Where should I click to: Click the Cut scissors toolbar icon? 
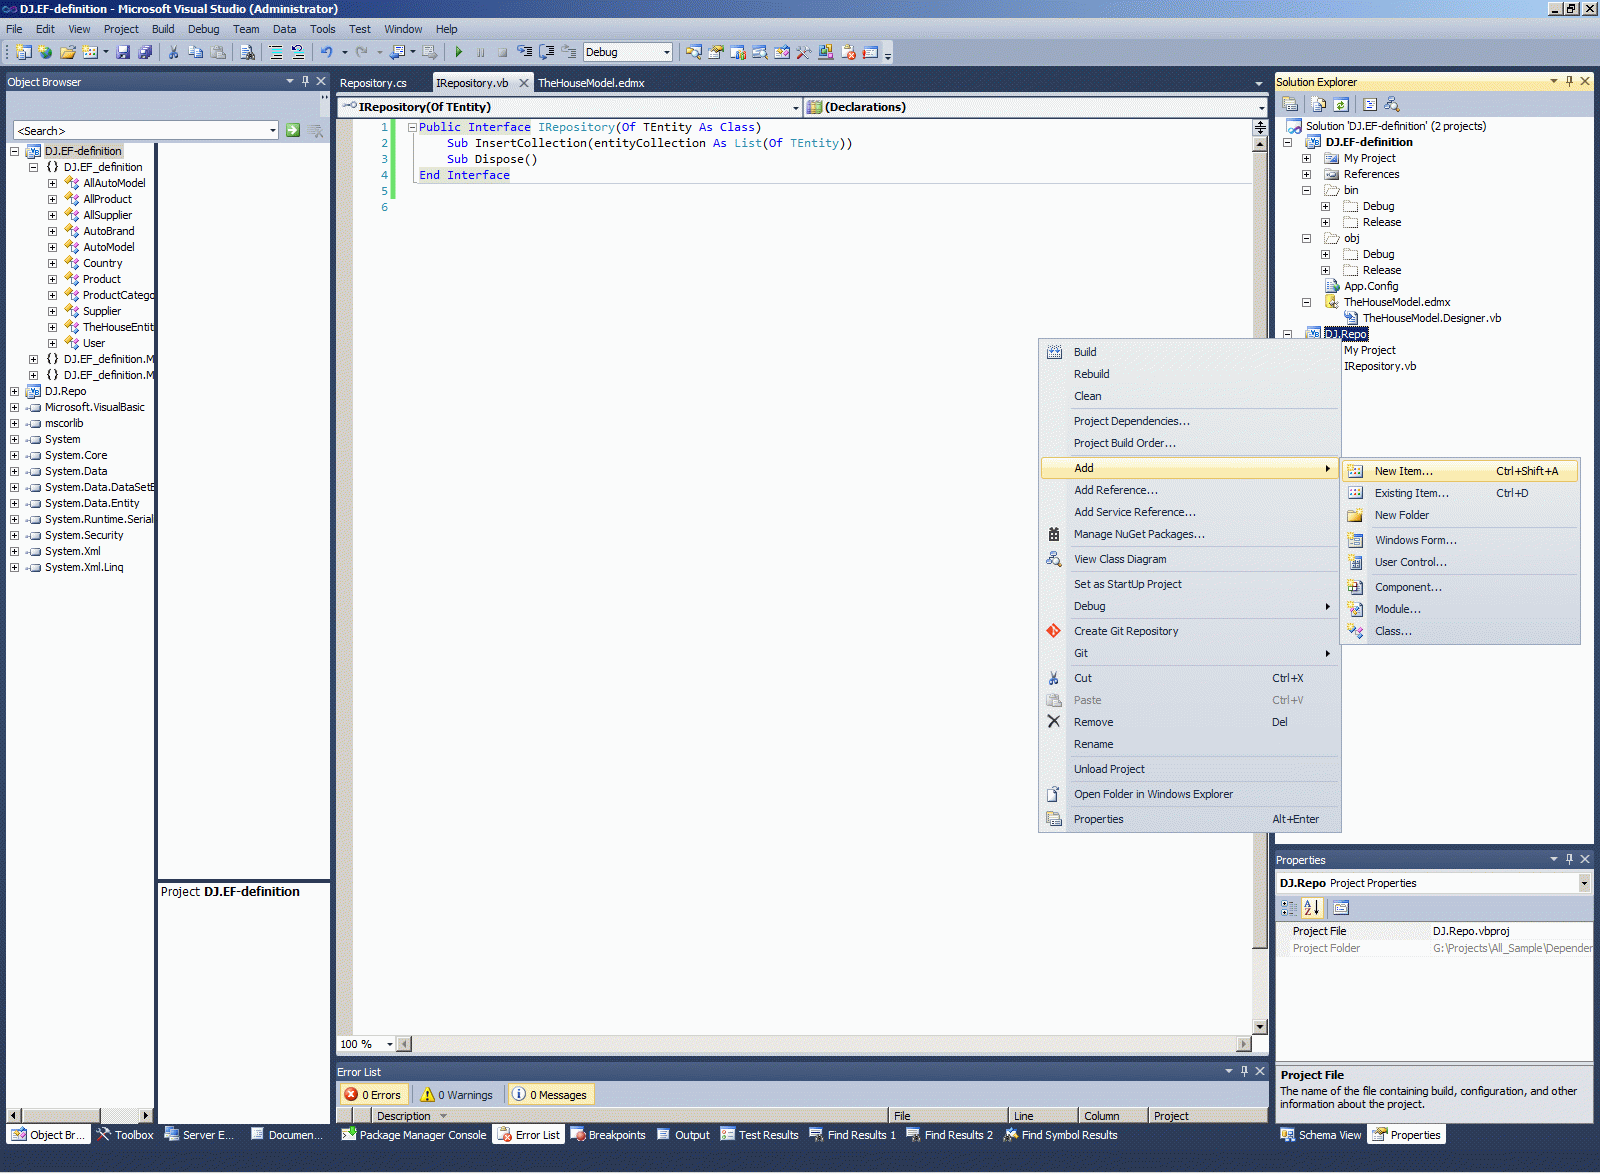[173, 52]
